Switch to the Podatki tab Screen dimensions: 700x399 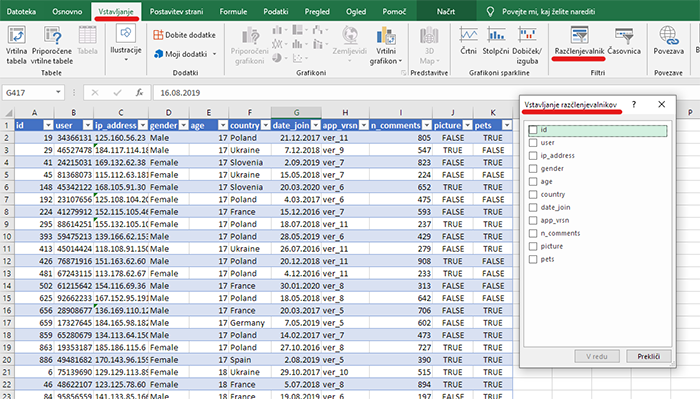[x=275, y=12]
